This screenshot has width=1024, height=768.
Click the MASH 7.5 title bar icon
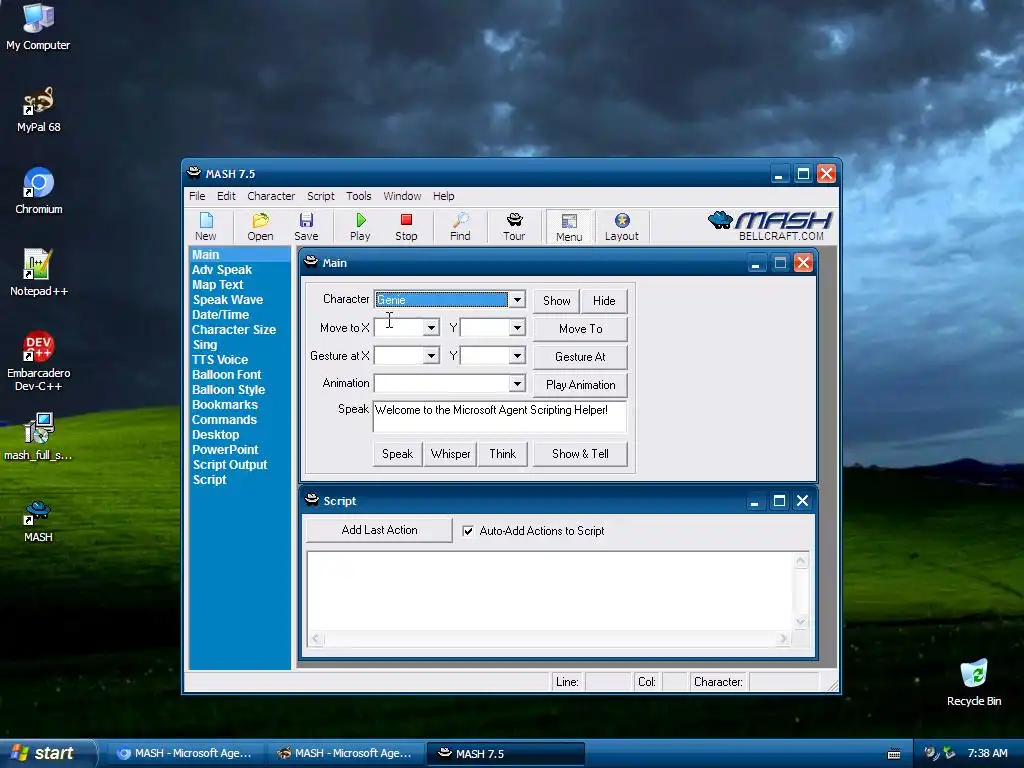pos(194,173)
